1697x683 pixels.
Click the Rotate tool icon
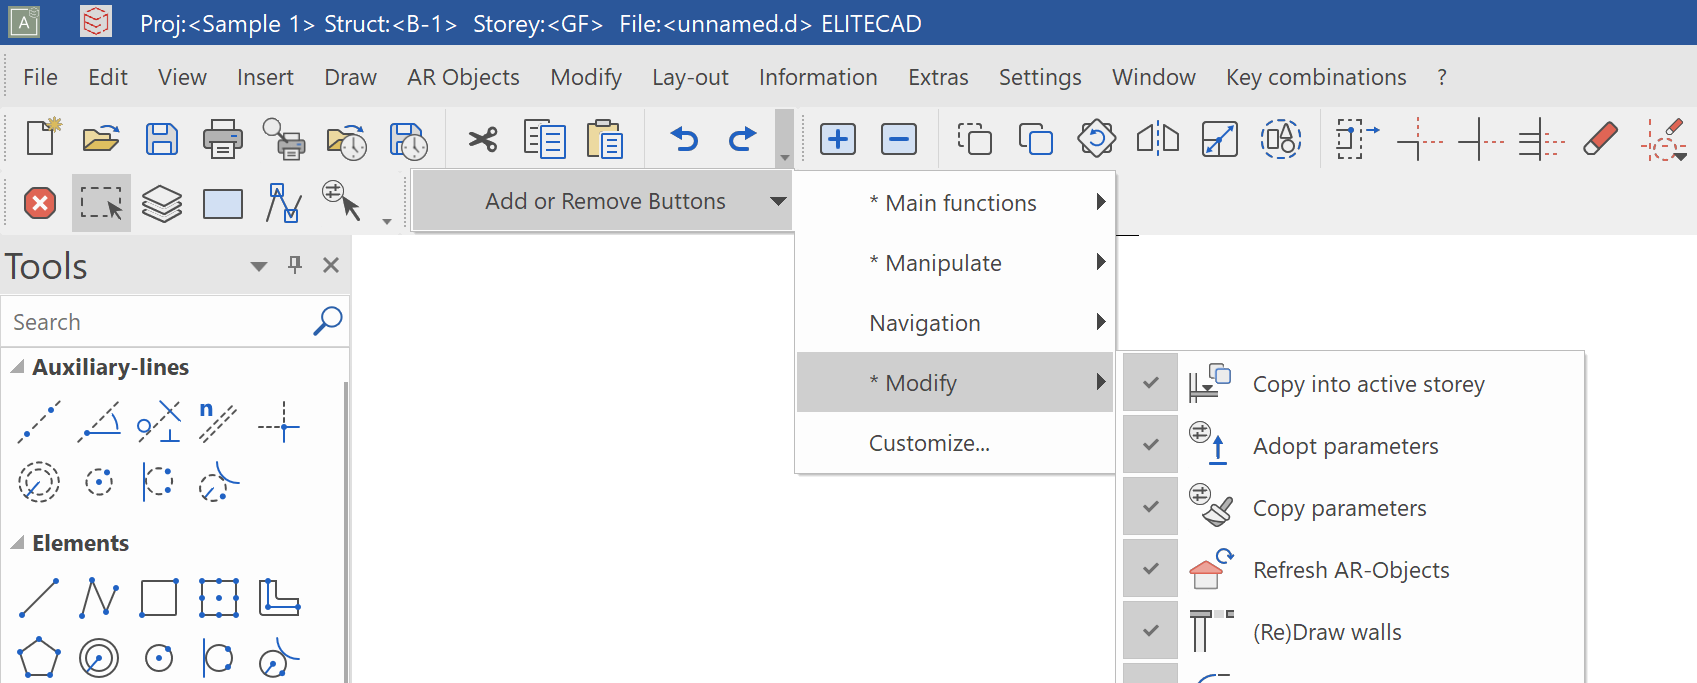pos(1096,139)
